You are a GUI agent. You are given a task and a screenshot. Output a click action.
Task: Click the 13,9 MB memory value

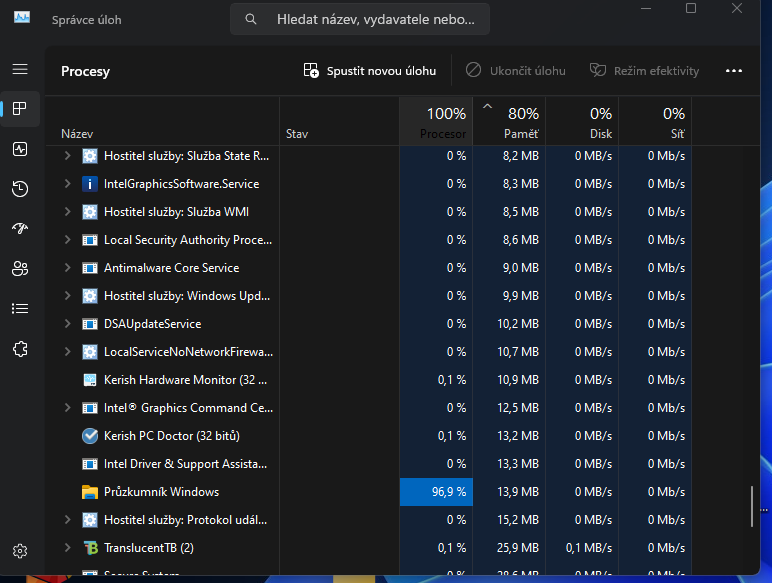coord(518,492)
